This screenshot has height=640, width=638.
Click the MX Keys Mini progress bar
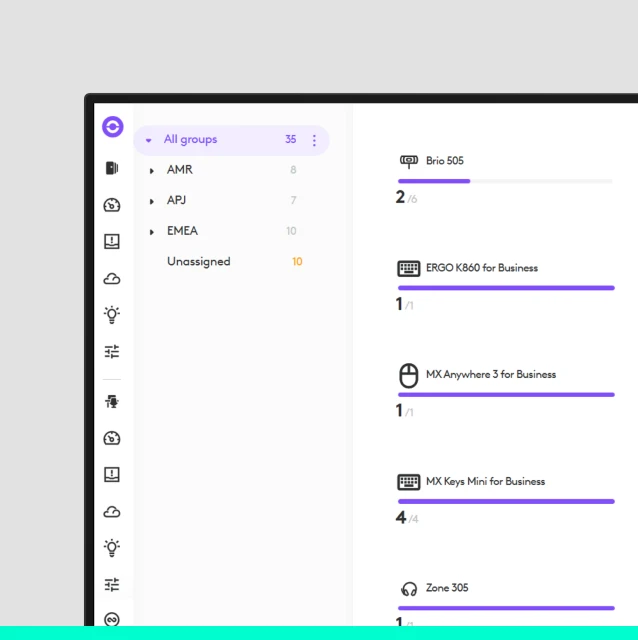pyautogui.click(x=506, y=501)
